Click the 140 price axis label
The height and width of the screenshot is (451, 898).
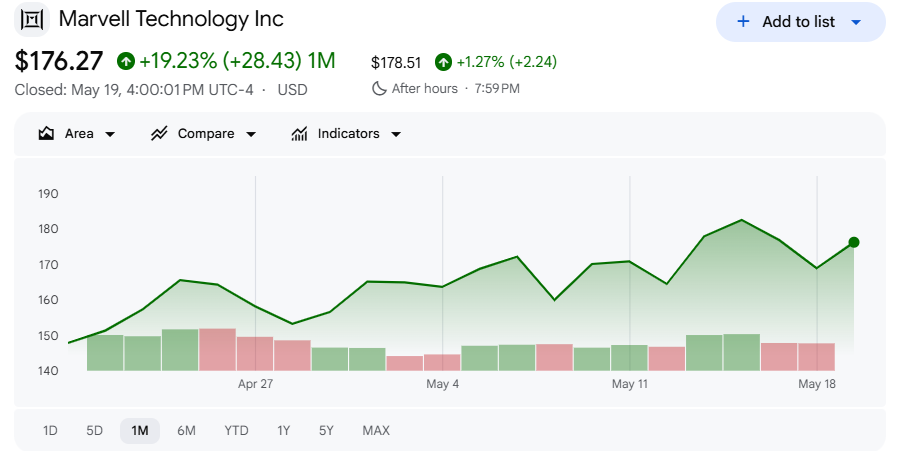coord(48,371)
